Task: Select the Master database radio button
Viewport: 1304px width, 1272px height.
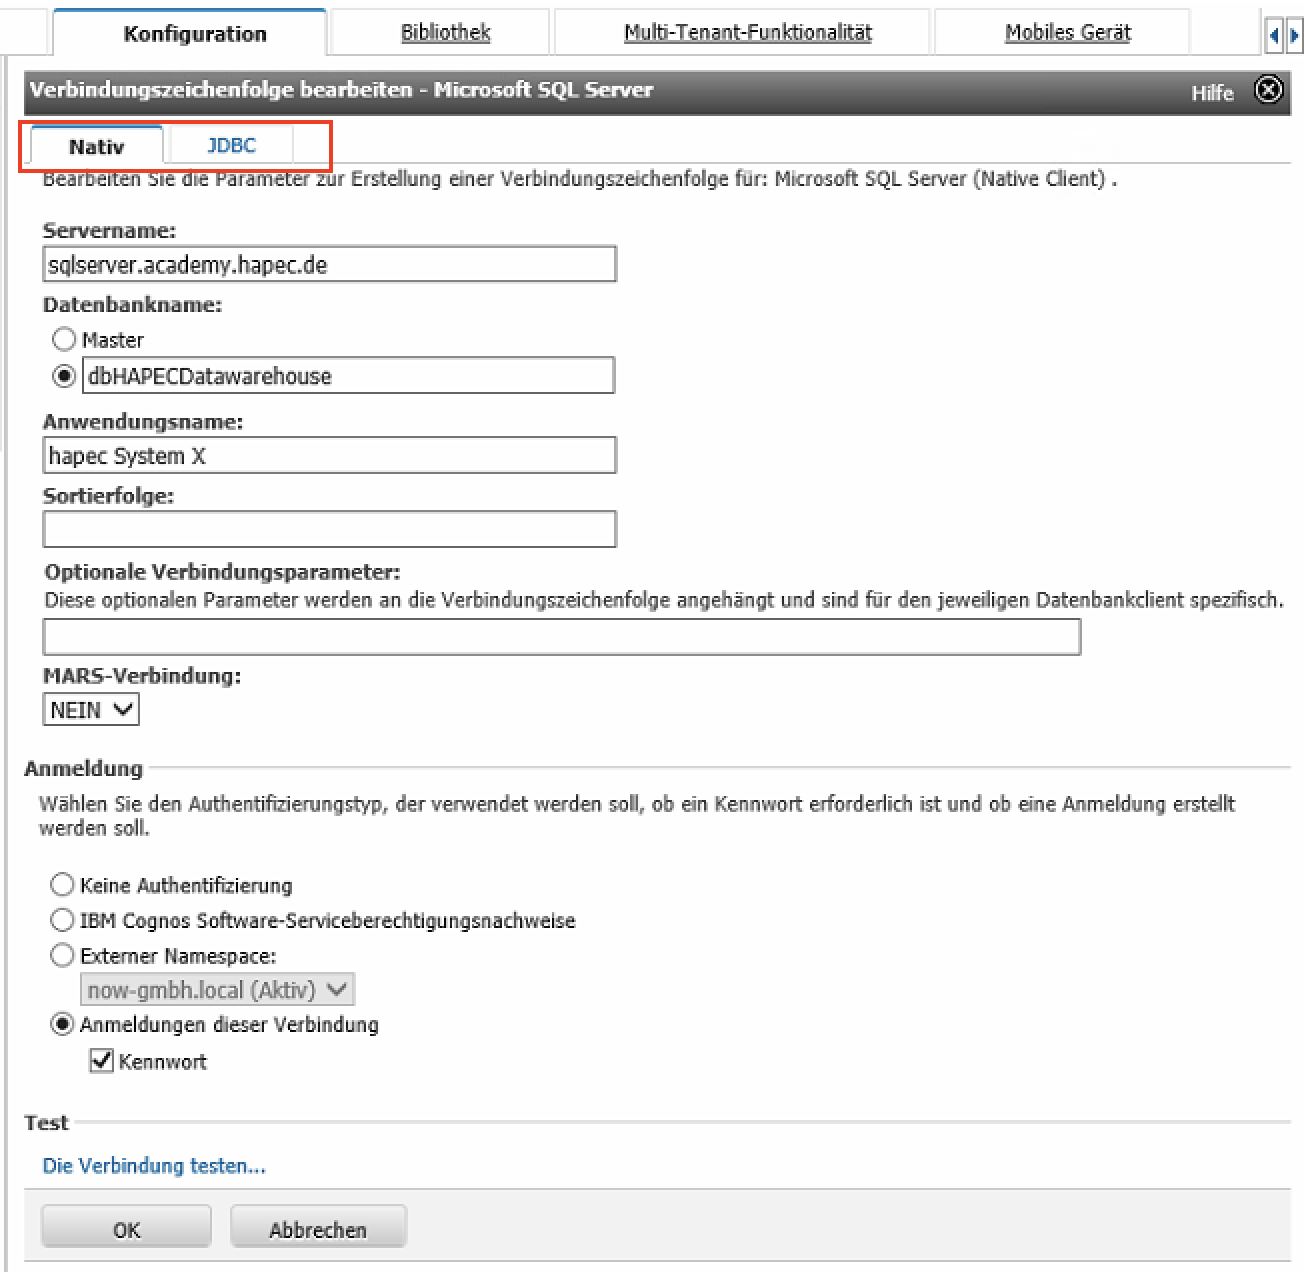Action: pyautogui.click(x=64, y=339)
